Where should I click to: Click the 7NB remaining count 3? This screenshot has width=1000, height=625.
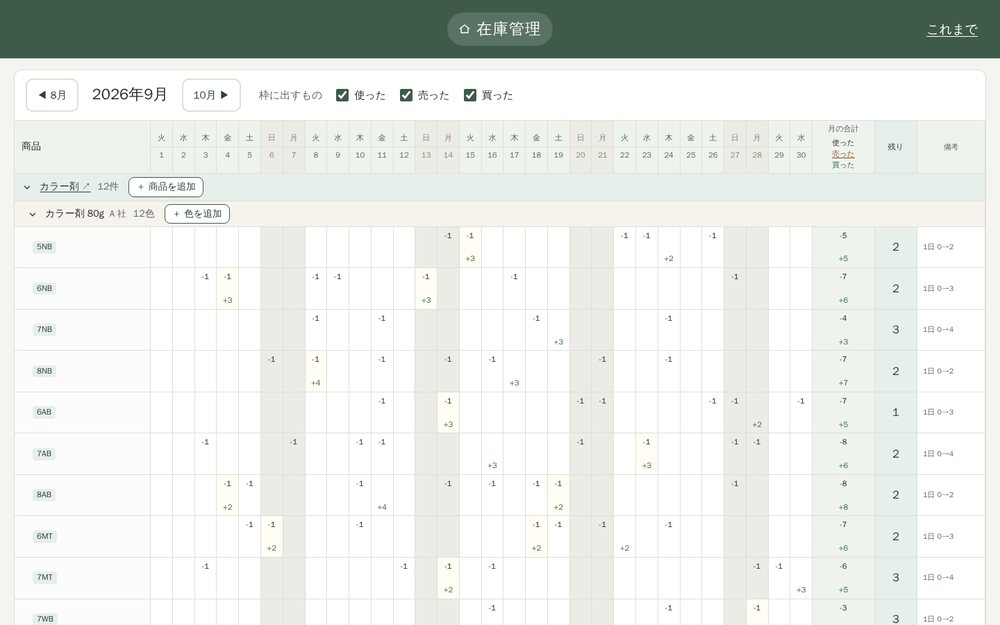pyautogui.click(x=895, y=330)
